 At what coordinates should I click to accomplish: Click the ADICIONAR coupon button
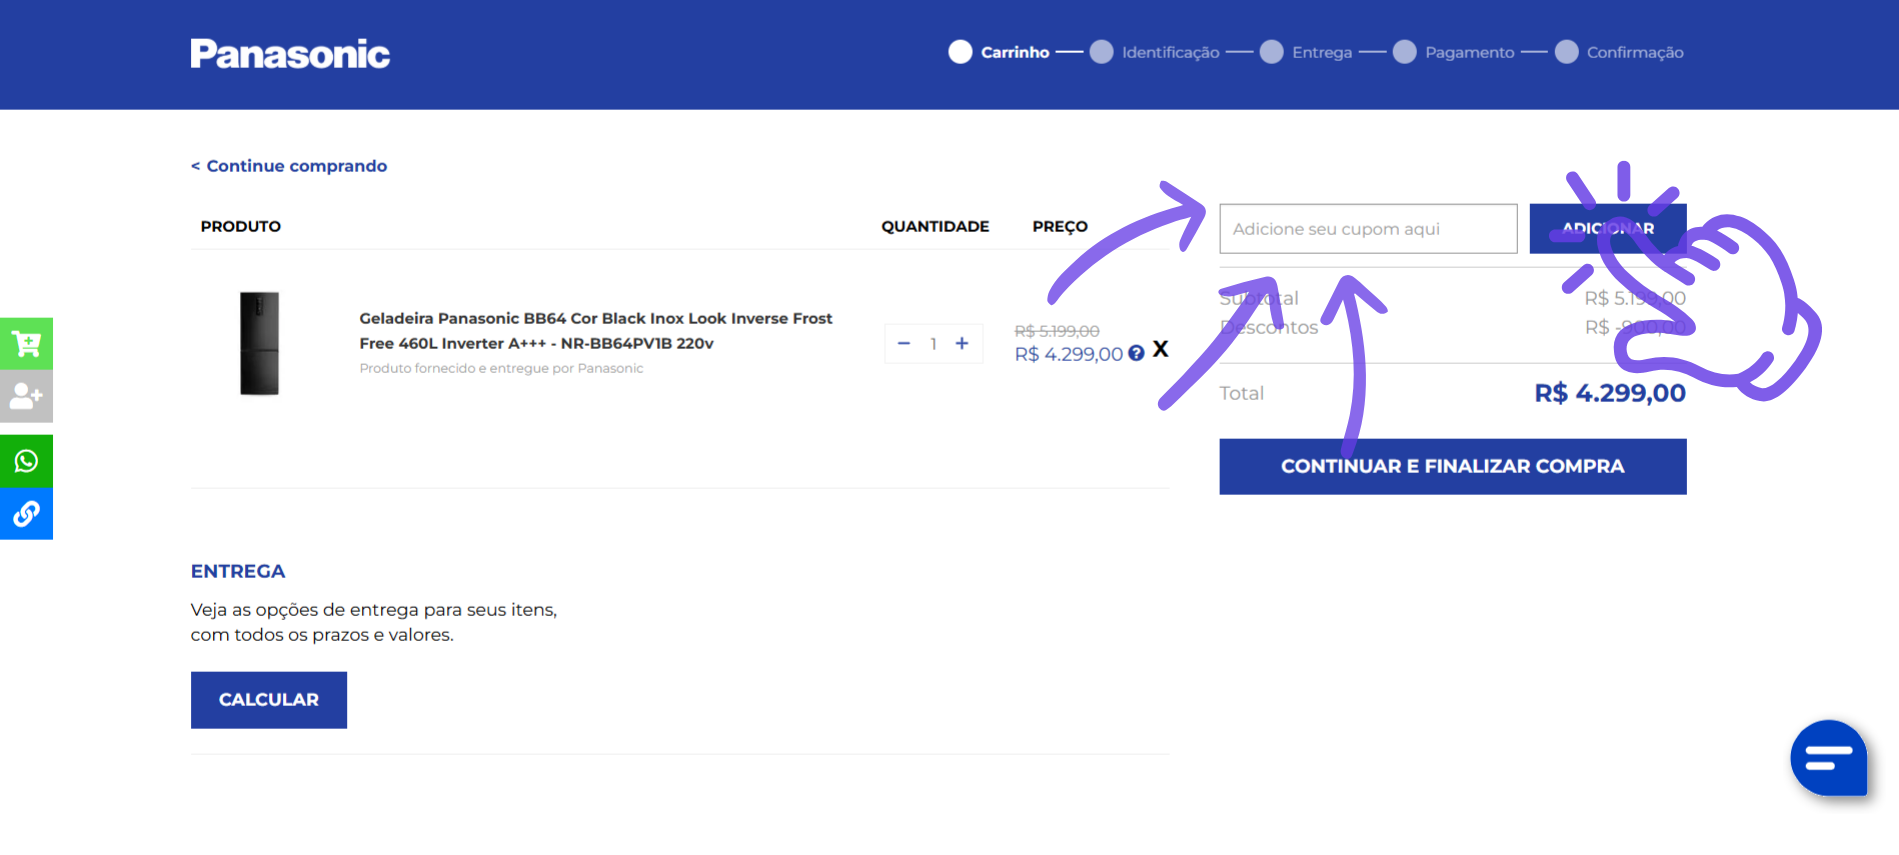[1608, 229]
